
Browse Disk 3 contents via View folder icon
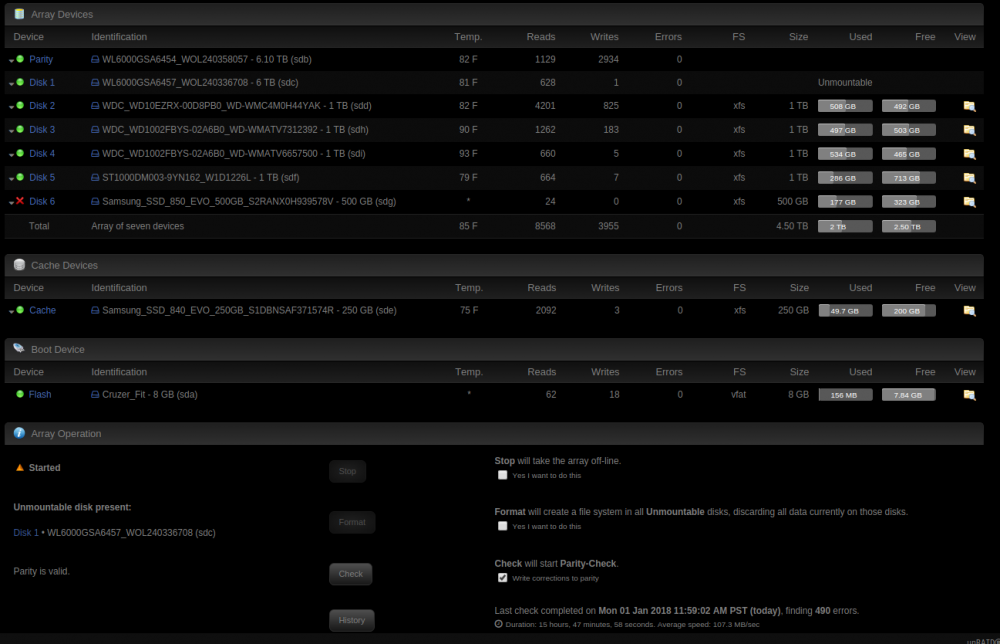[969, 130]
